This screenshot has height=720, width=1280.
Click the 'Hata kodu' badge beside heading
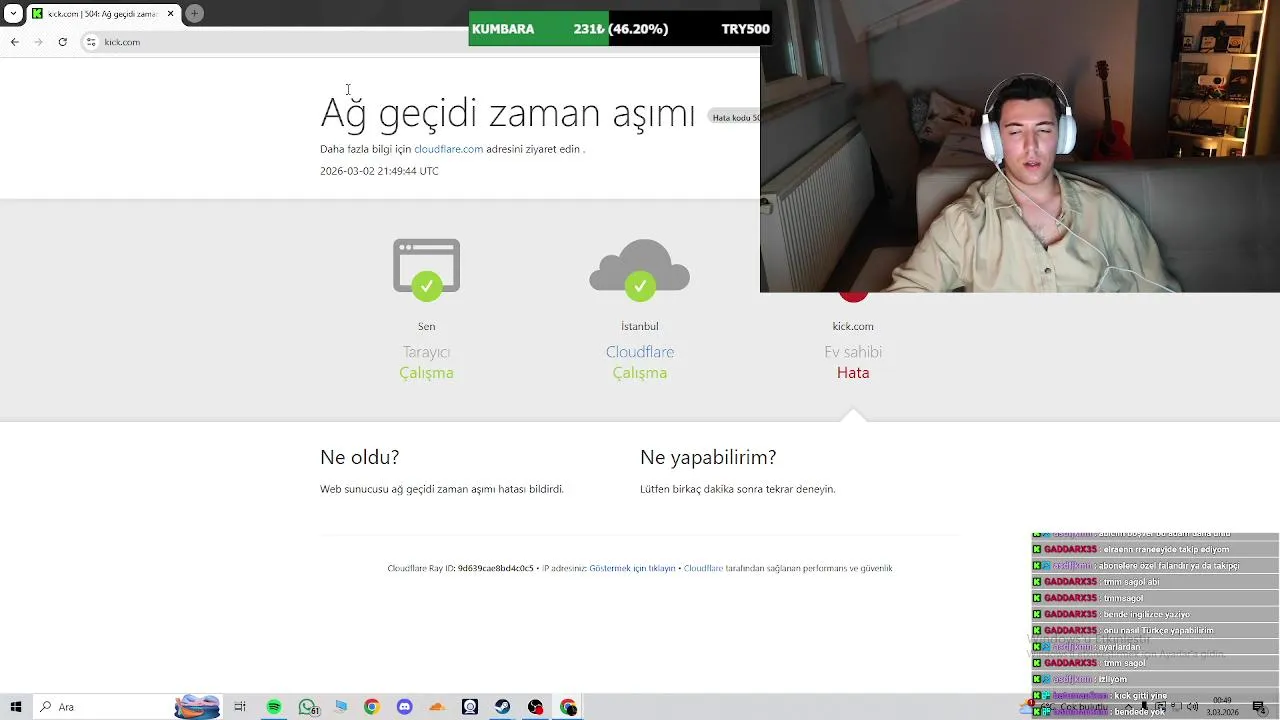pyautogui.click(x=734, y=117)
